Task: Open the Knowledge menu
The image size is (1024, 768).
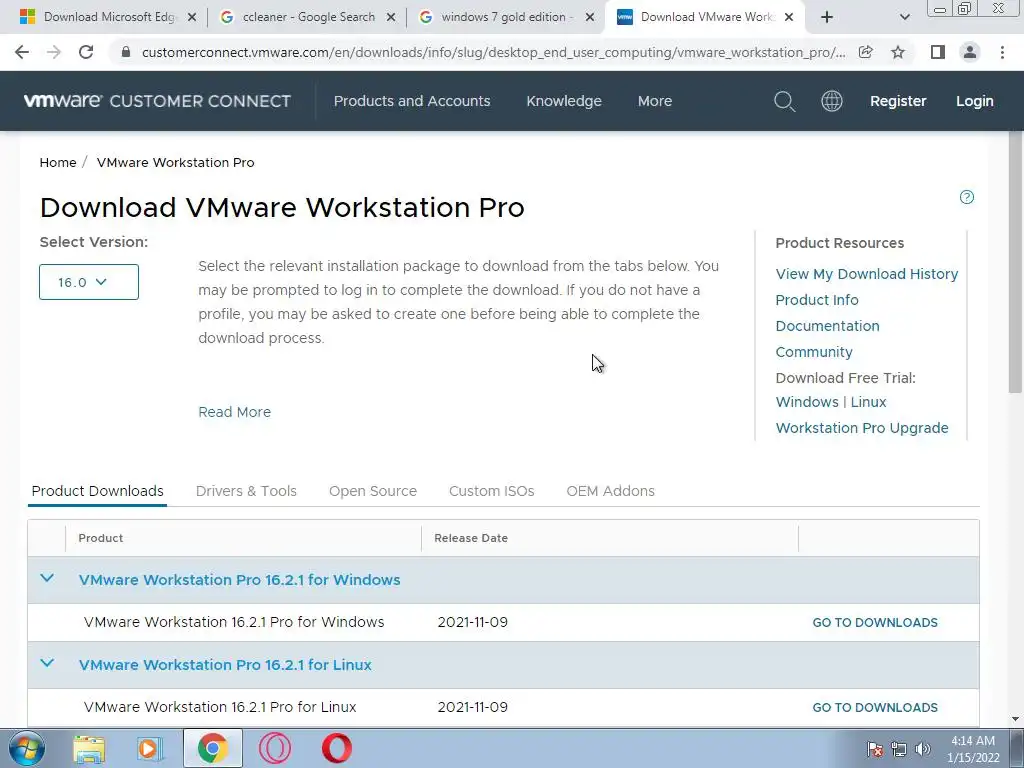Action: point(564,101)
